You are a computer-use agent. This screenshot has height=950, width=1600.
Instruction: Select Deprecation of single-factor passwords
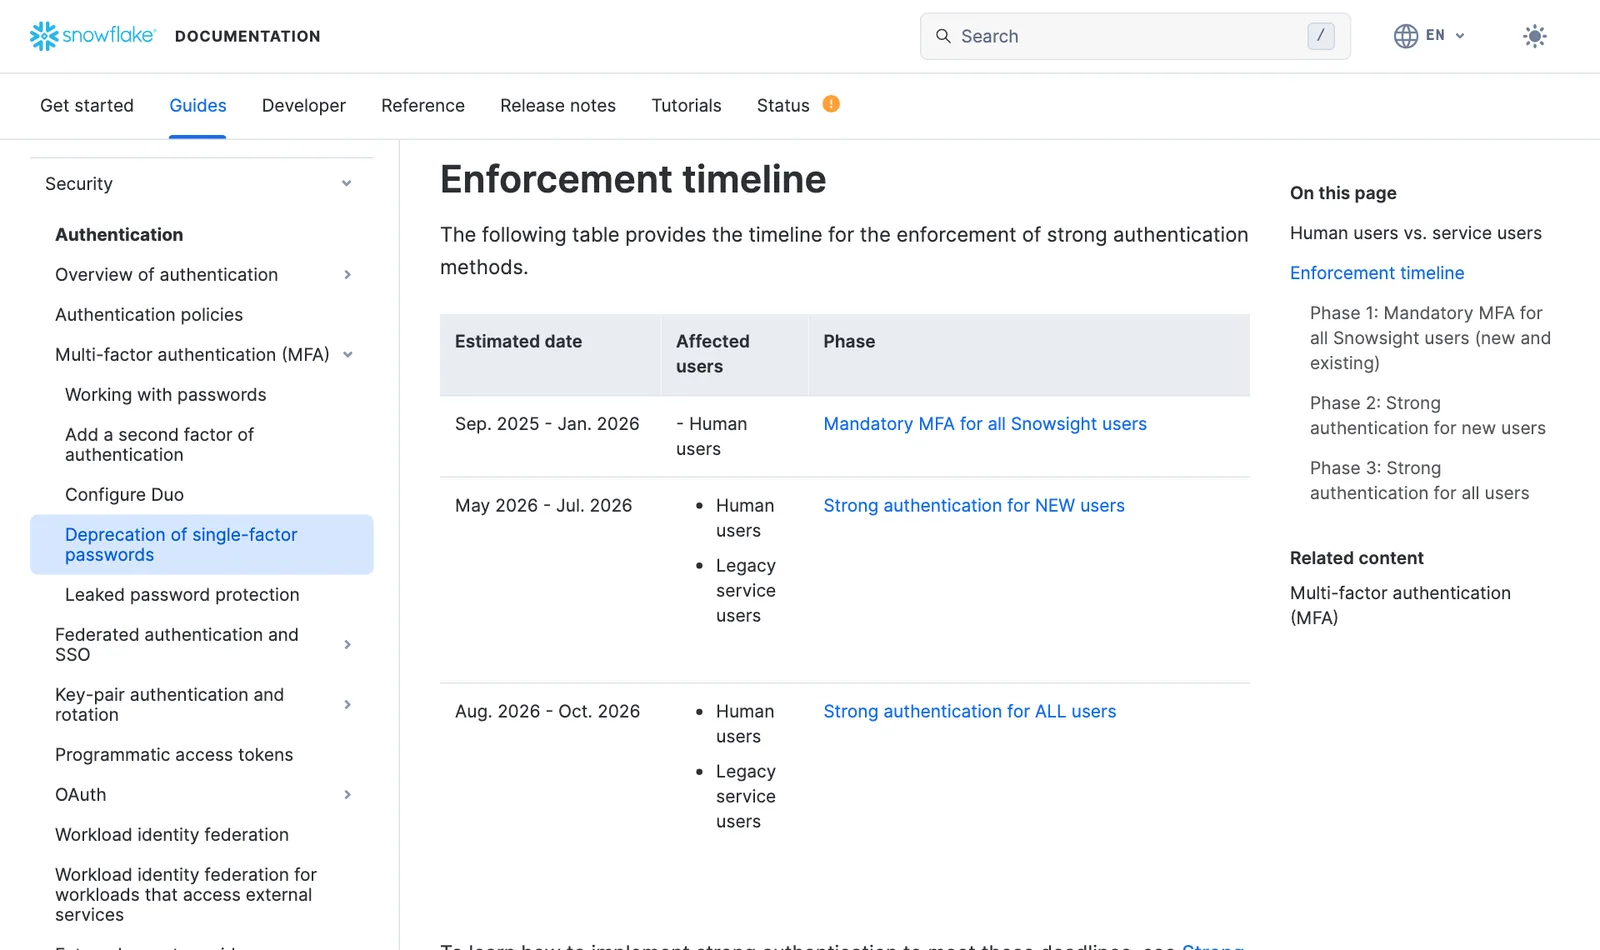tap(202, 545)
